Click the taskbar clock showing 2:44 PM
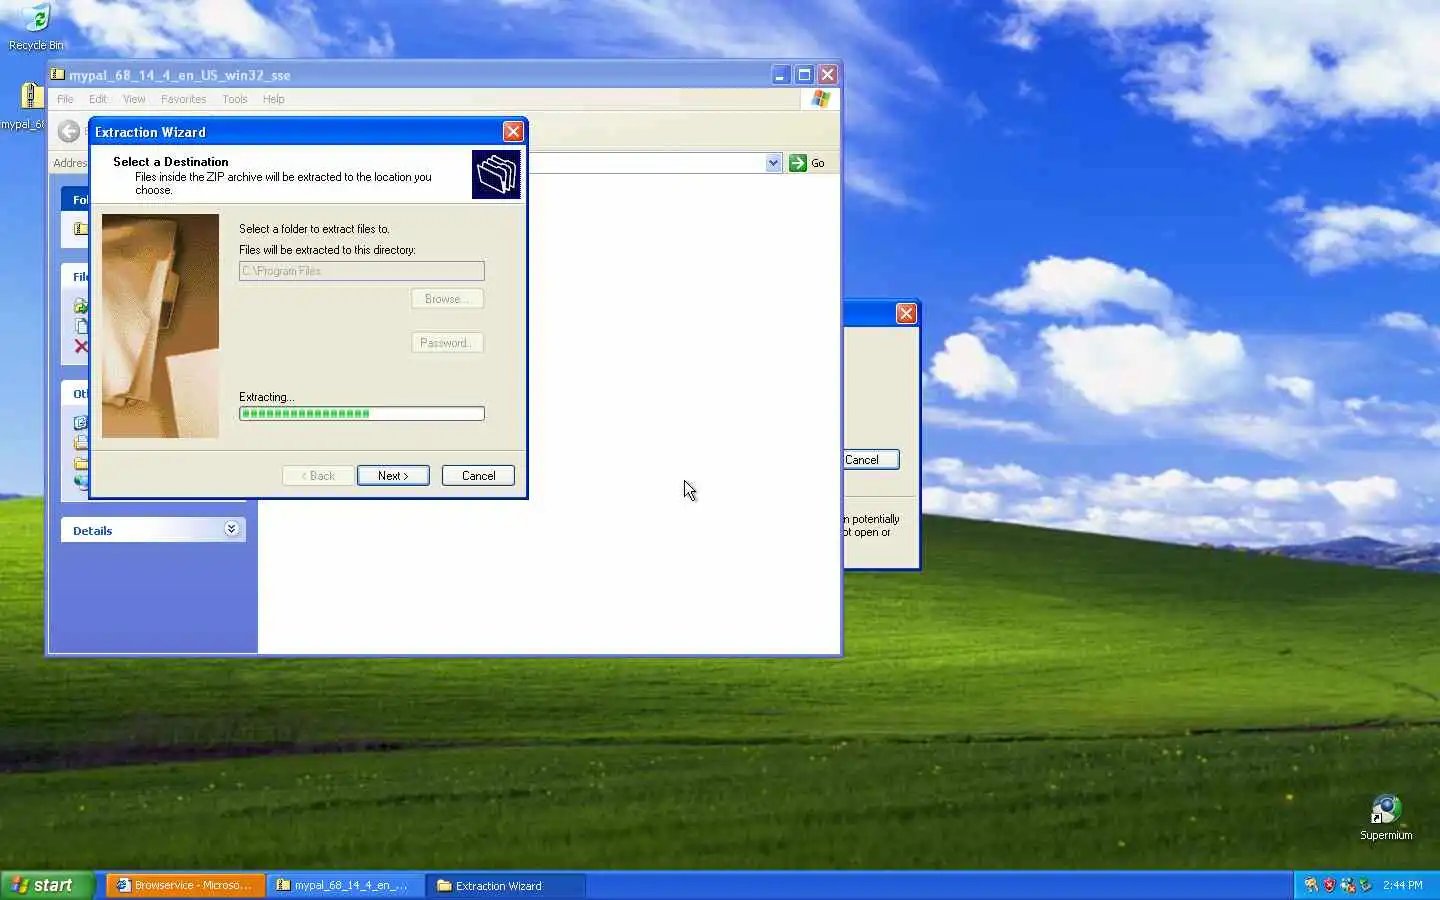This screenshot has width=1440, height=900. click(x=1402, y=885)
